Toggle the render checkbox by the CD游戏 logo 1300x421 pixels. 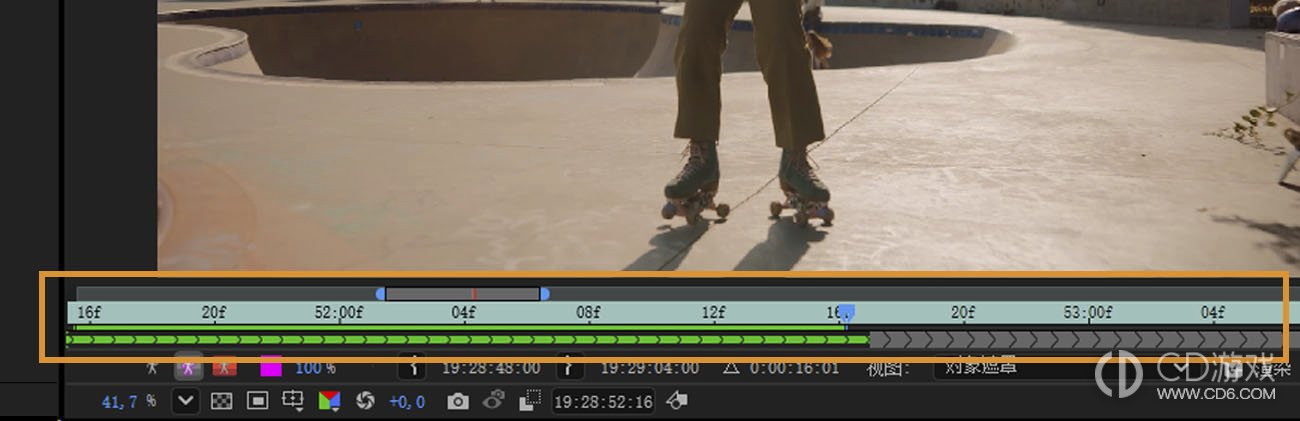[1233, 370]
